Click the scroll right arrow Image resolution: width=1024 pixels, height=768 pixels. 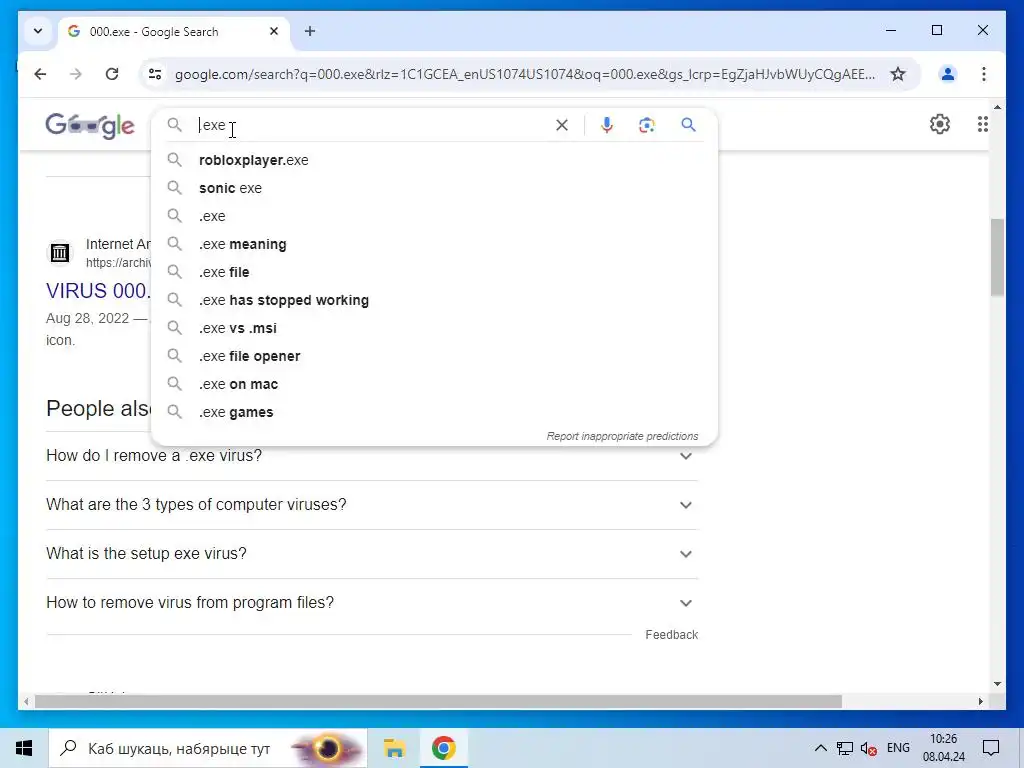[x=980, y=701]
